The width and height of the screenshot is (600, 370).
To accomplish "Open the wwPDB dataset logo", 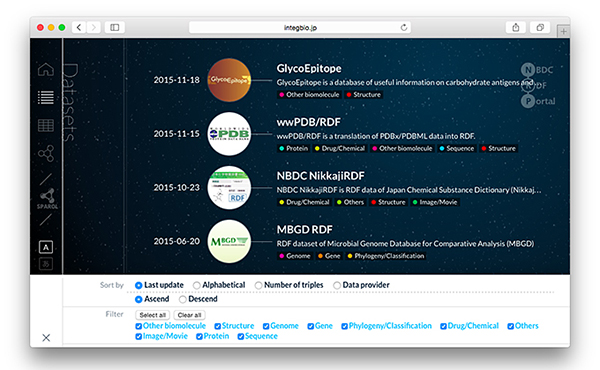I will [x=229, y=134].
